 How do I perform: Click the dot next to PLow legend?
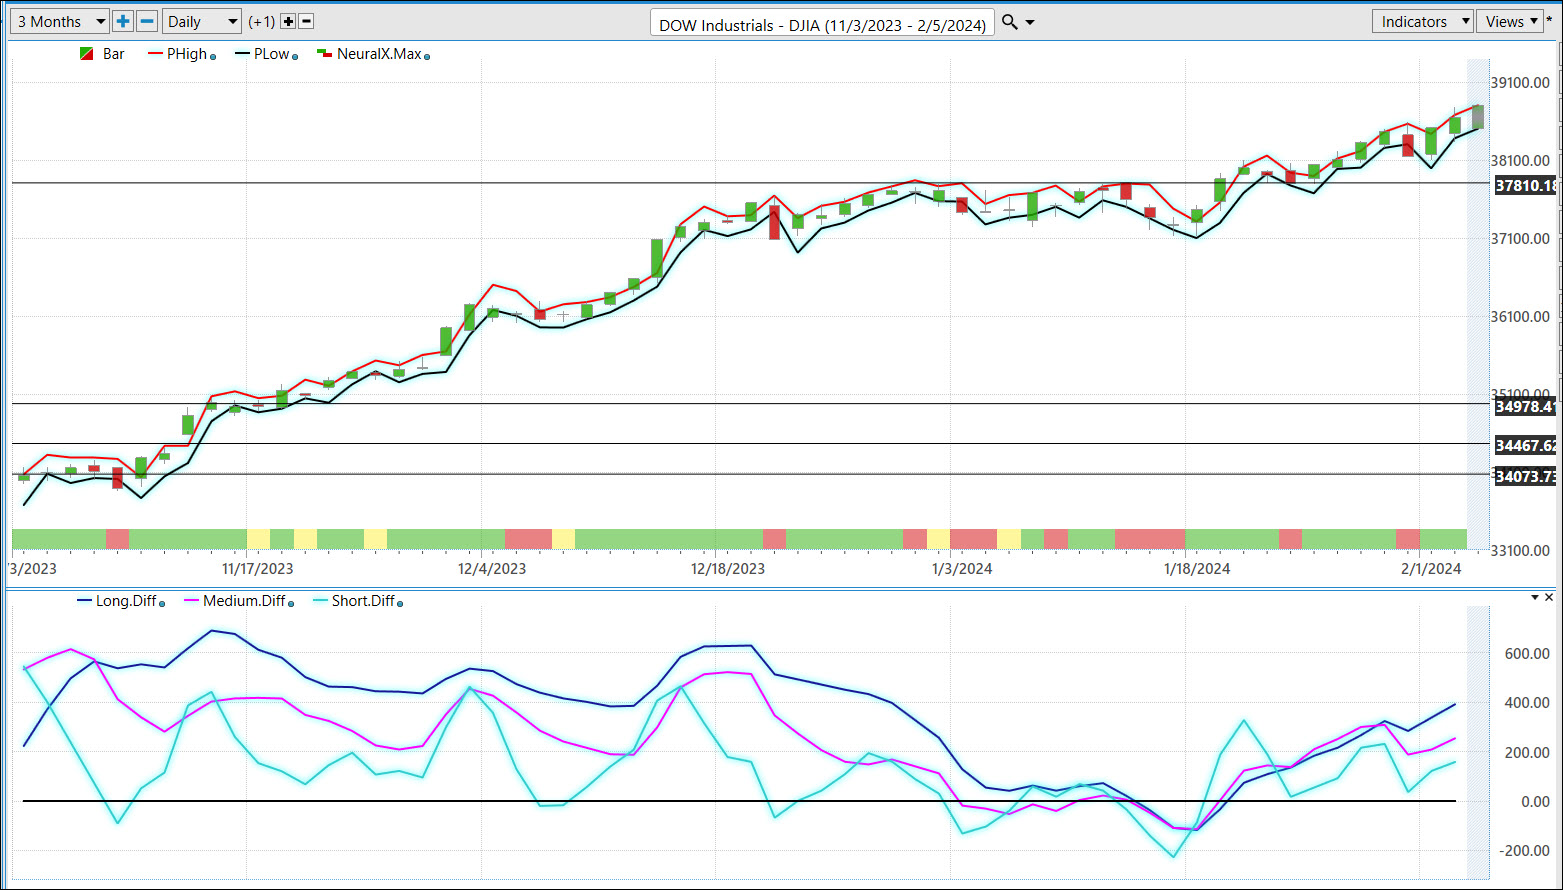296,57
